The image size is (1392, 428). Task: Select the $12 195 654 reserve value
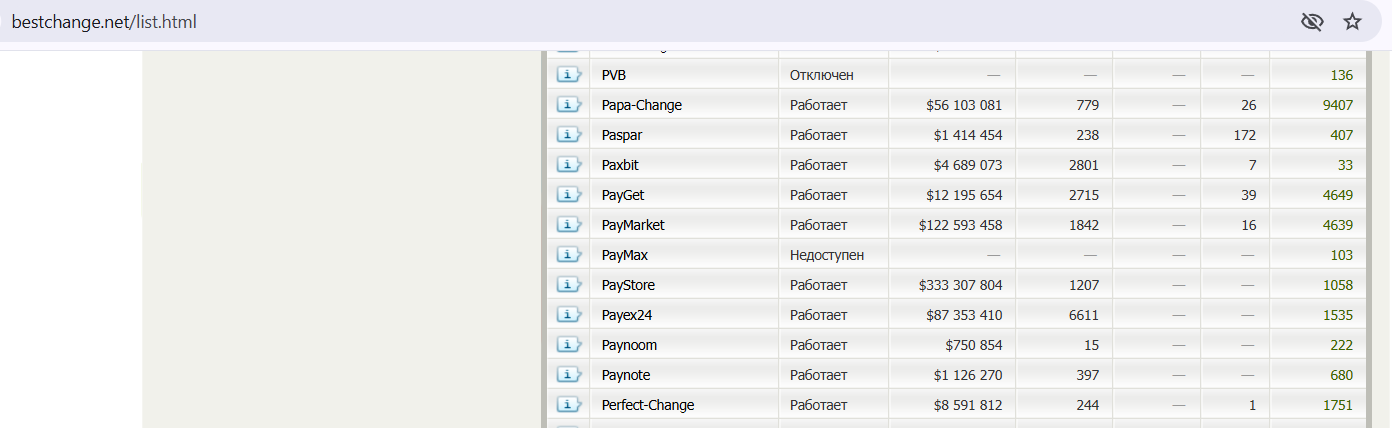pyautogui.click(x=964, y=195)
